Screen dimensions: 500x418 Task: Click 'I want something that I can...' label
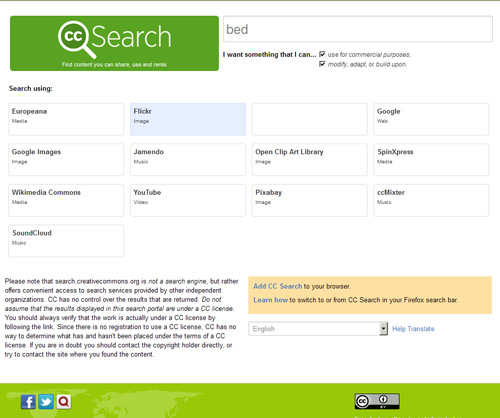[269, 55]
